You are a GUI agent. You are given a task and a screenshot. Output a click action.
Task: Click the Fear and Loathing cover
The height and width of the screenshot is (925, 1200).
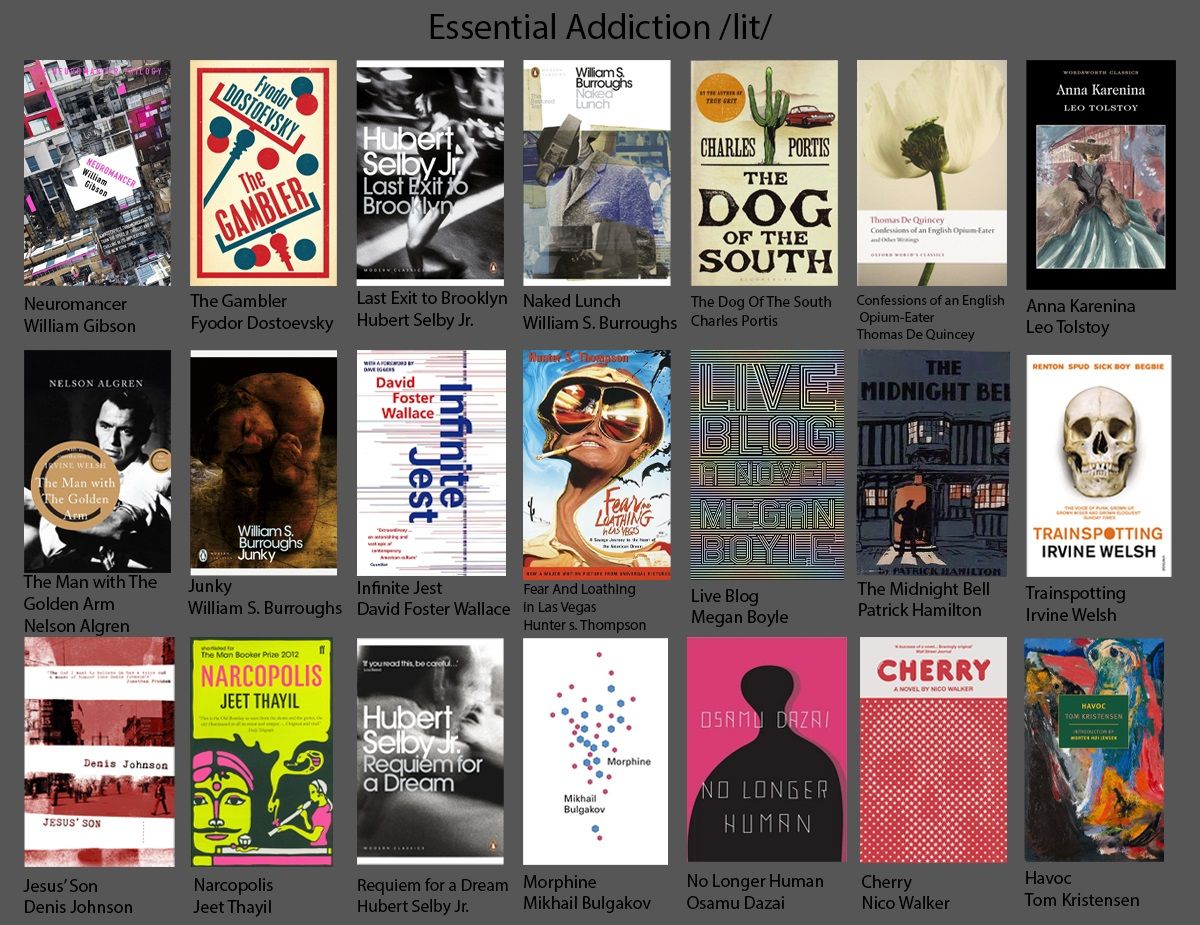596,462
